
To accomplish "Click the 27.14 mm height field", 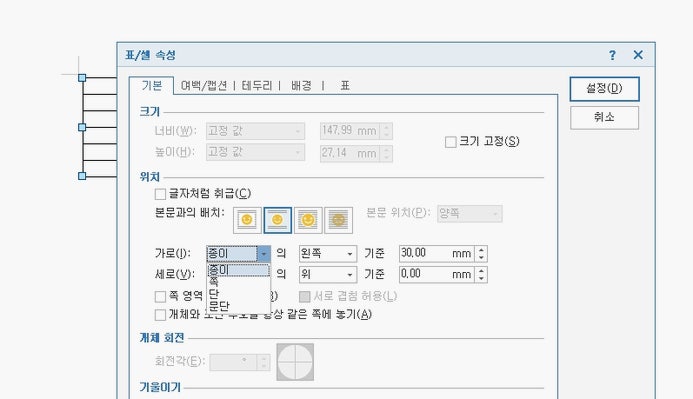I will 350,153.
